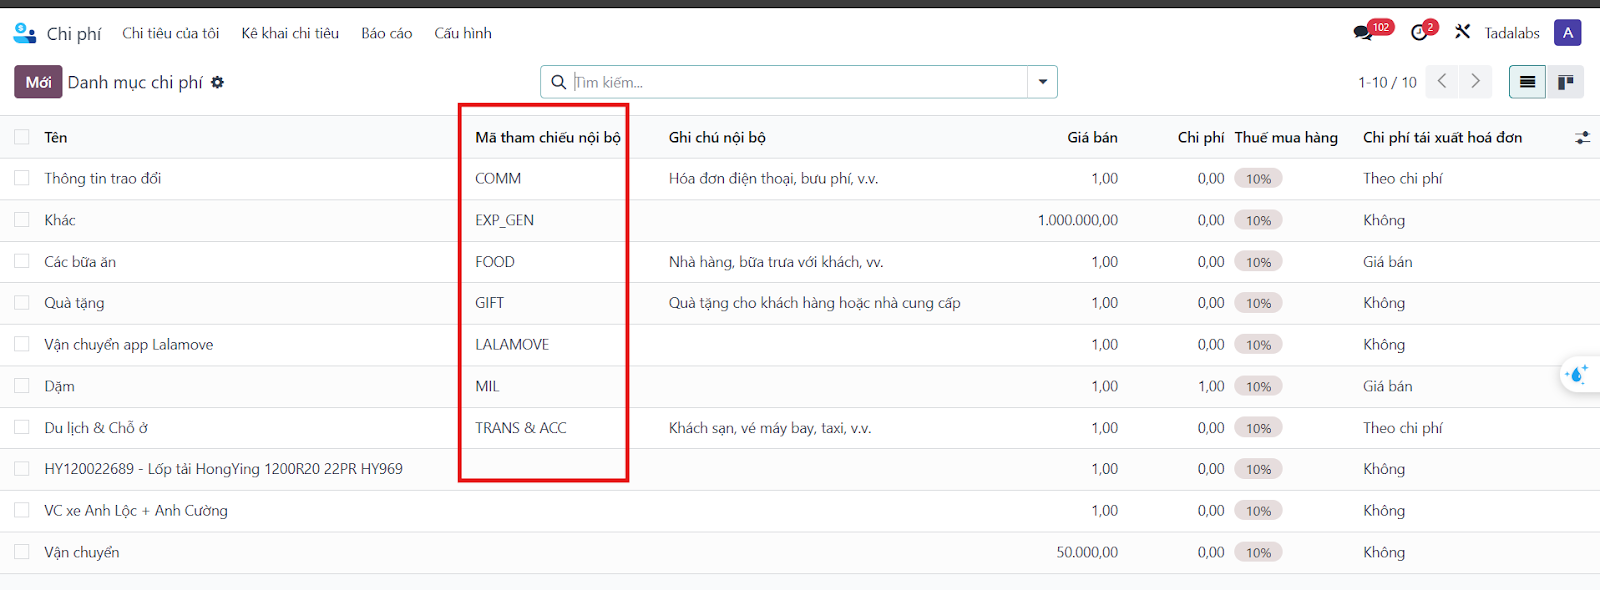This screenshot has width=1600, height=590.
Task: Open Chi tiêu của tôi menu
Action: coord(171,33)
